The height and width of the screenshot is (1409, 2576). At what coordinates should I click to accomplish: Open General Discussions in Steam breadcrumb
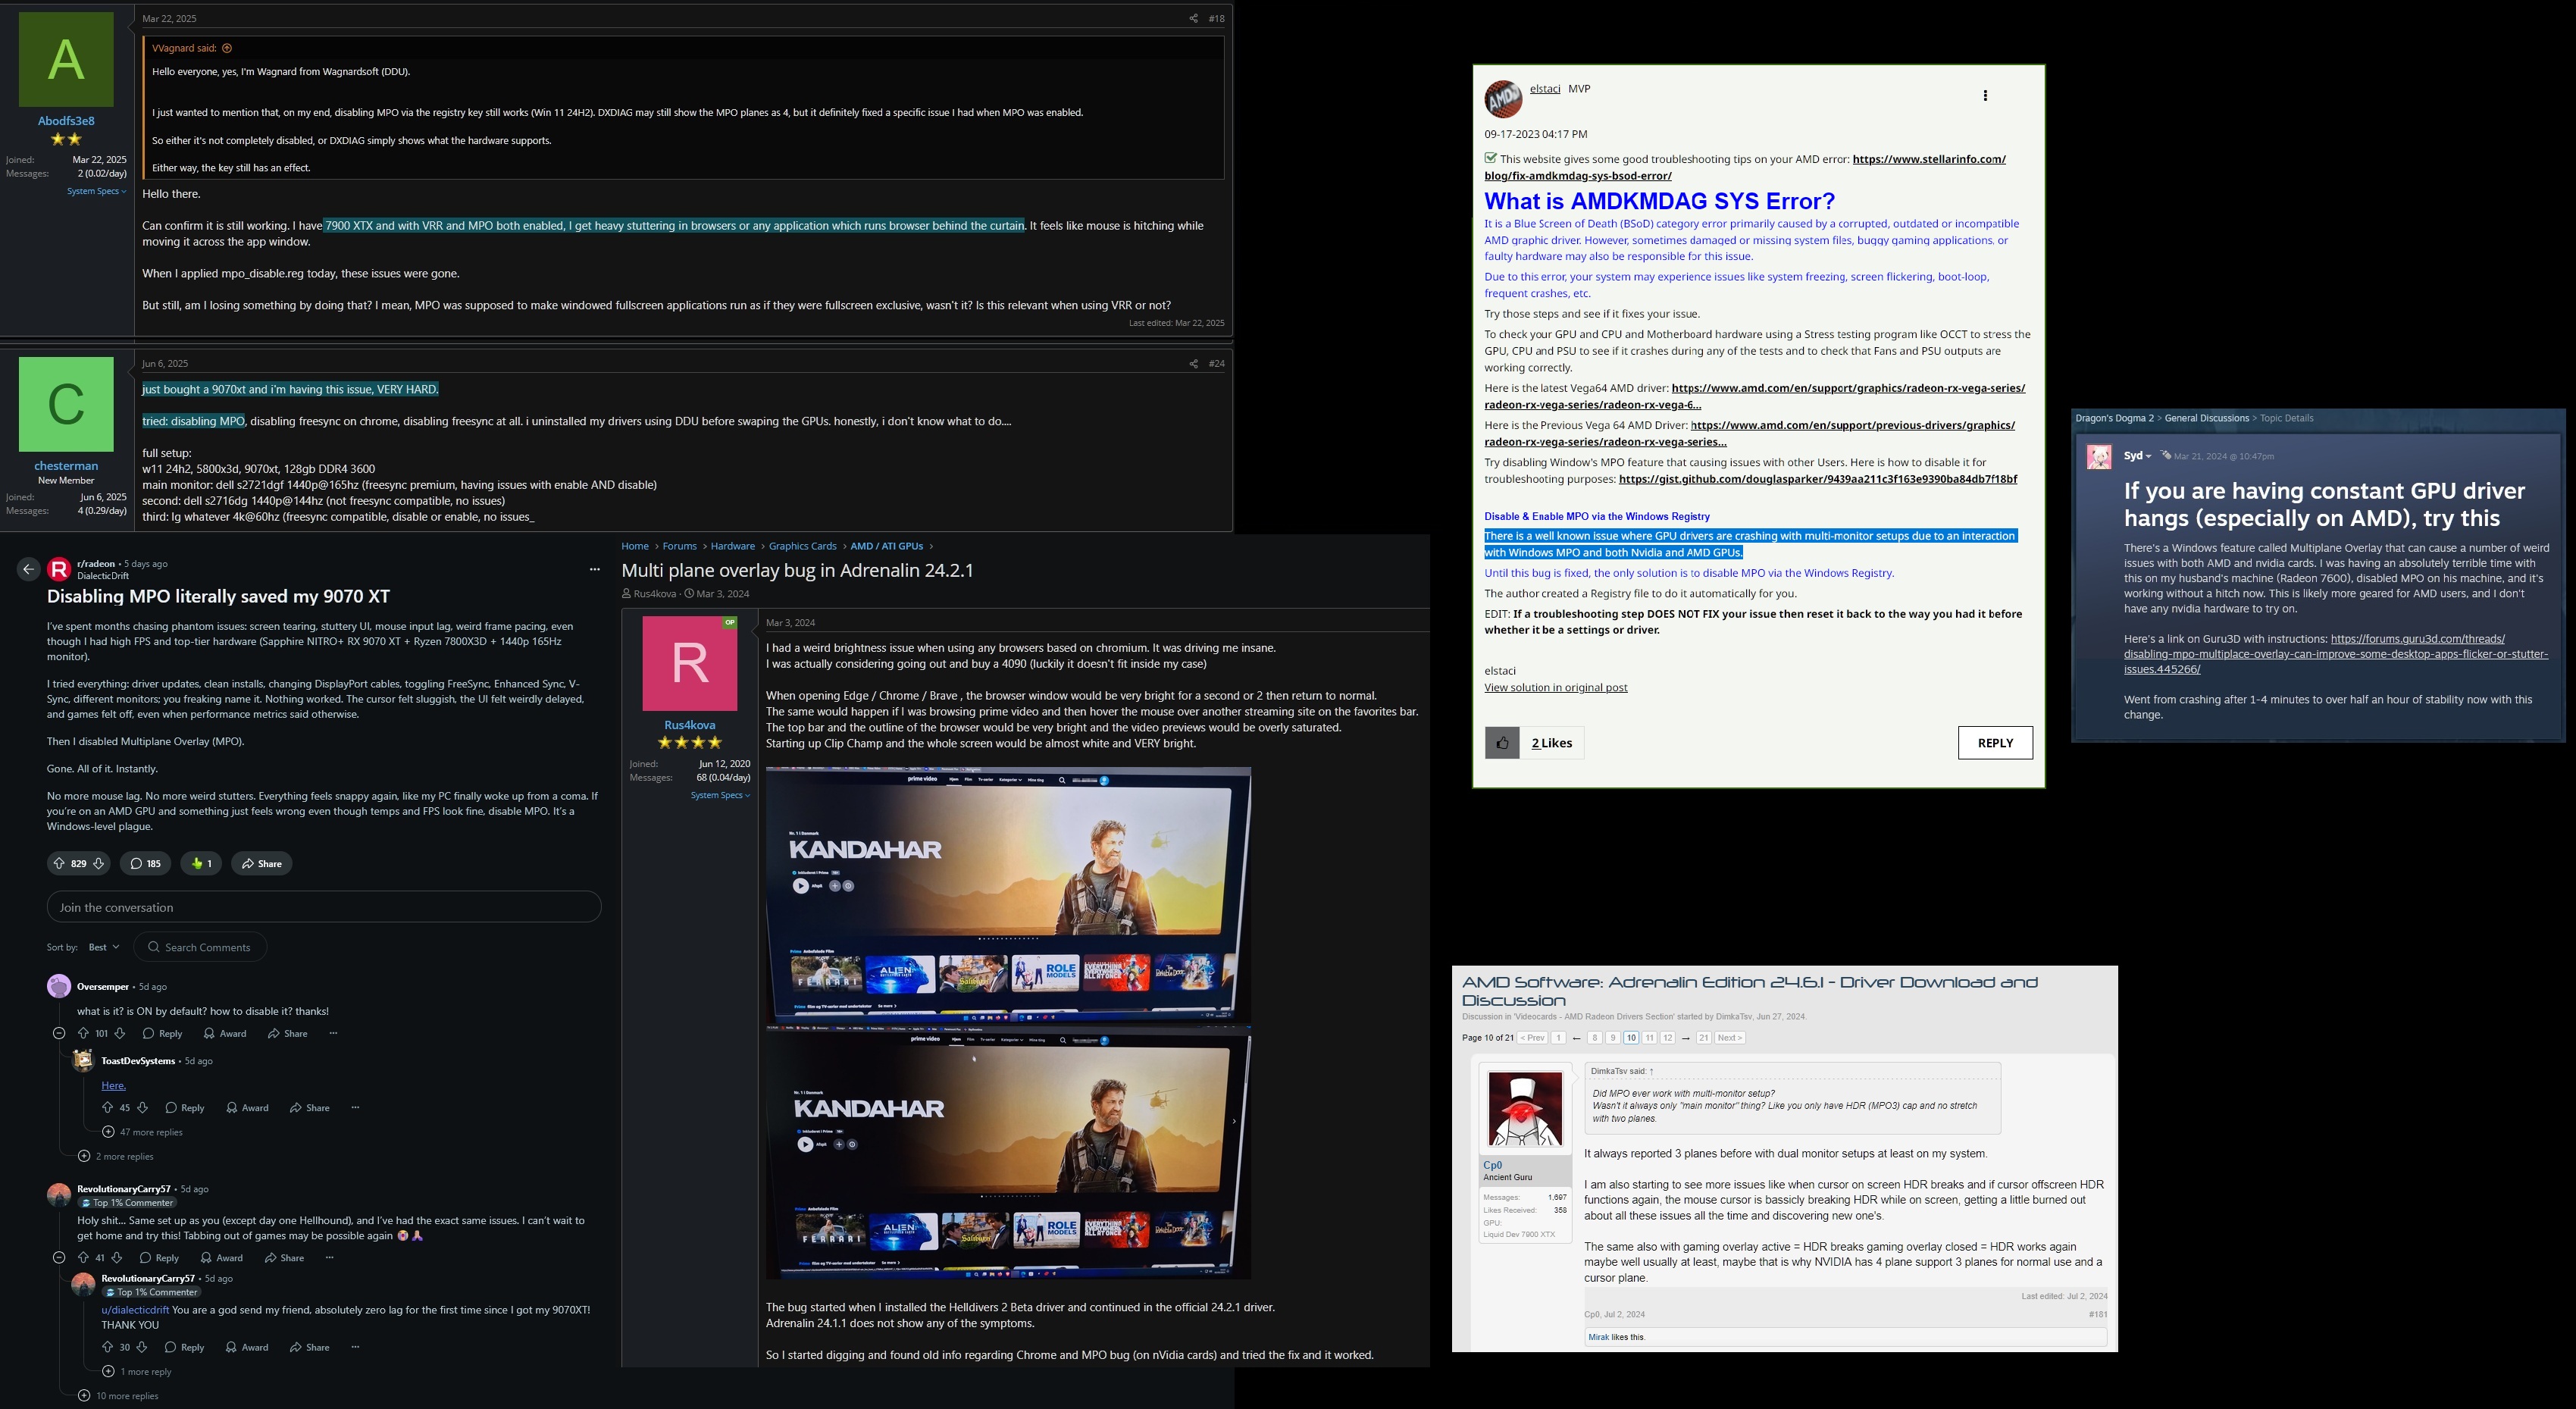[x=2207, y=418]
